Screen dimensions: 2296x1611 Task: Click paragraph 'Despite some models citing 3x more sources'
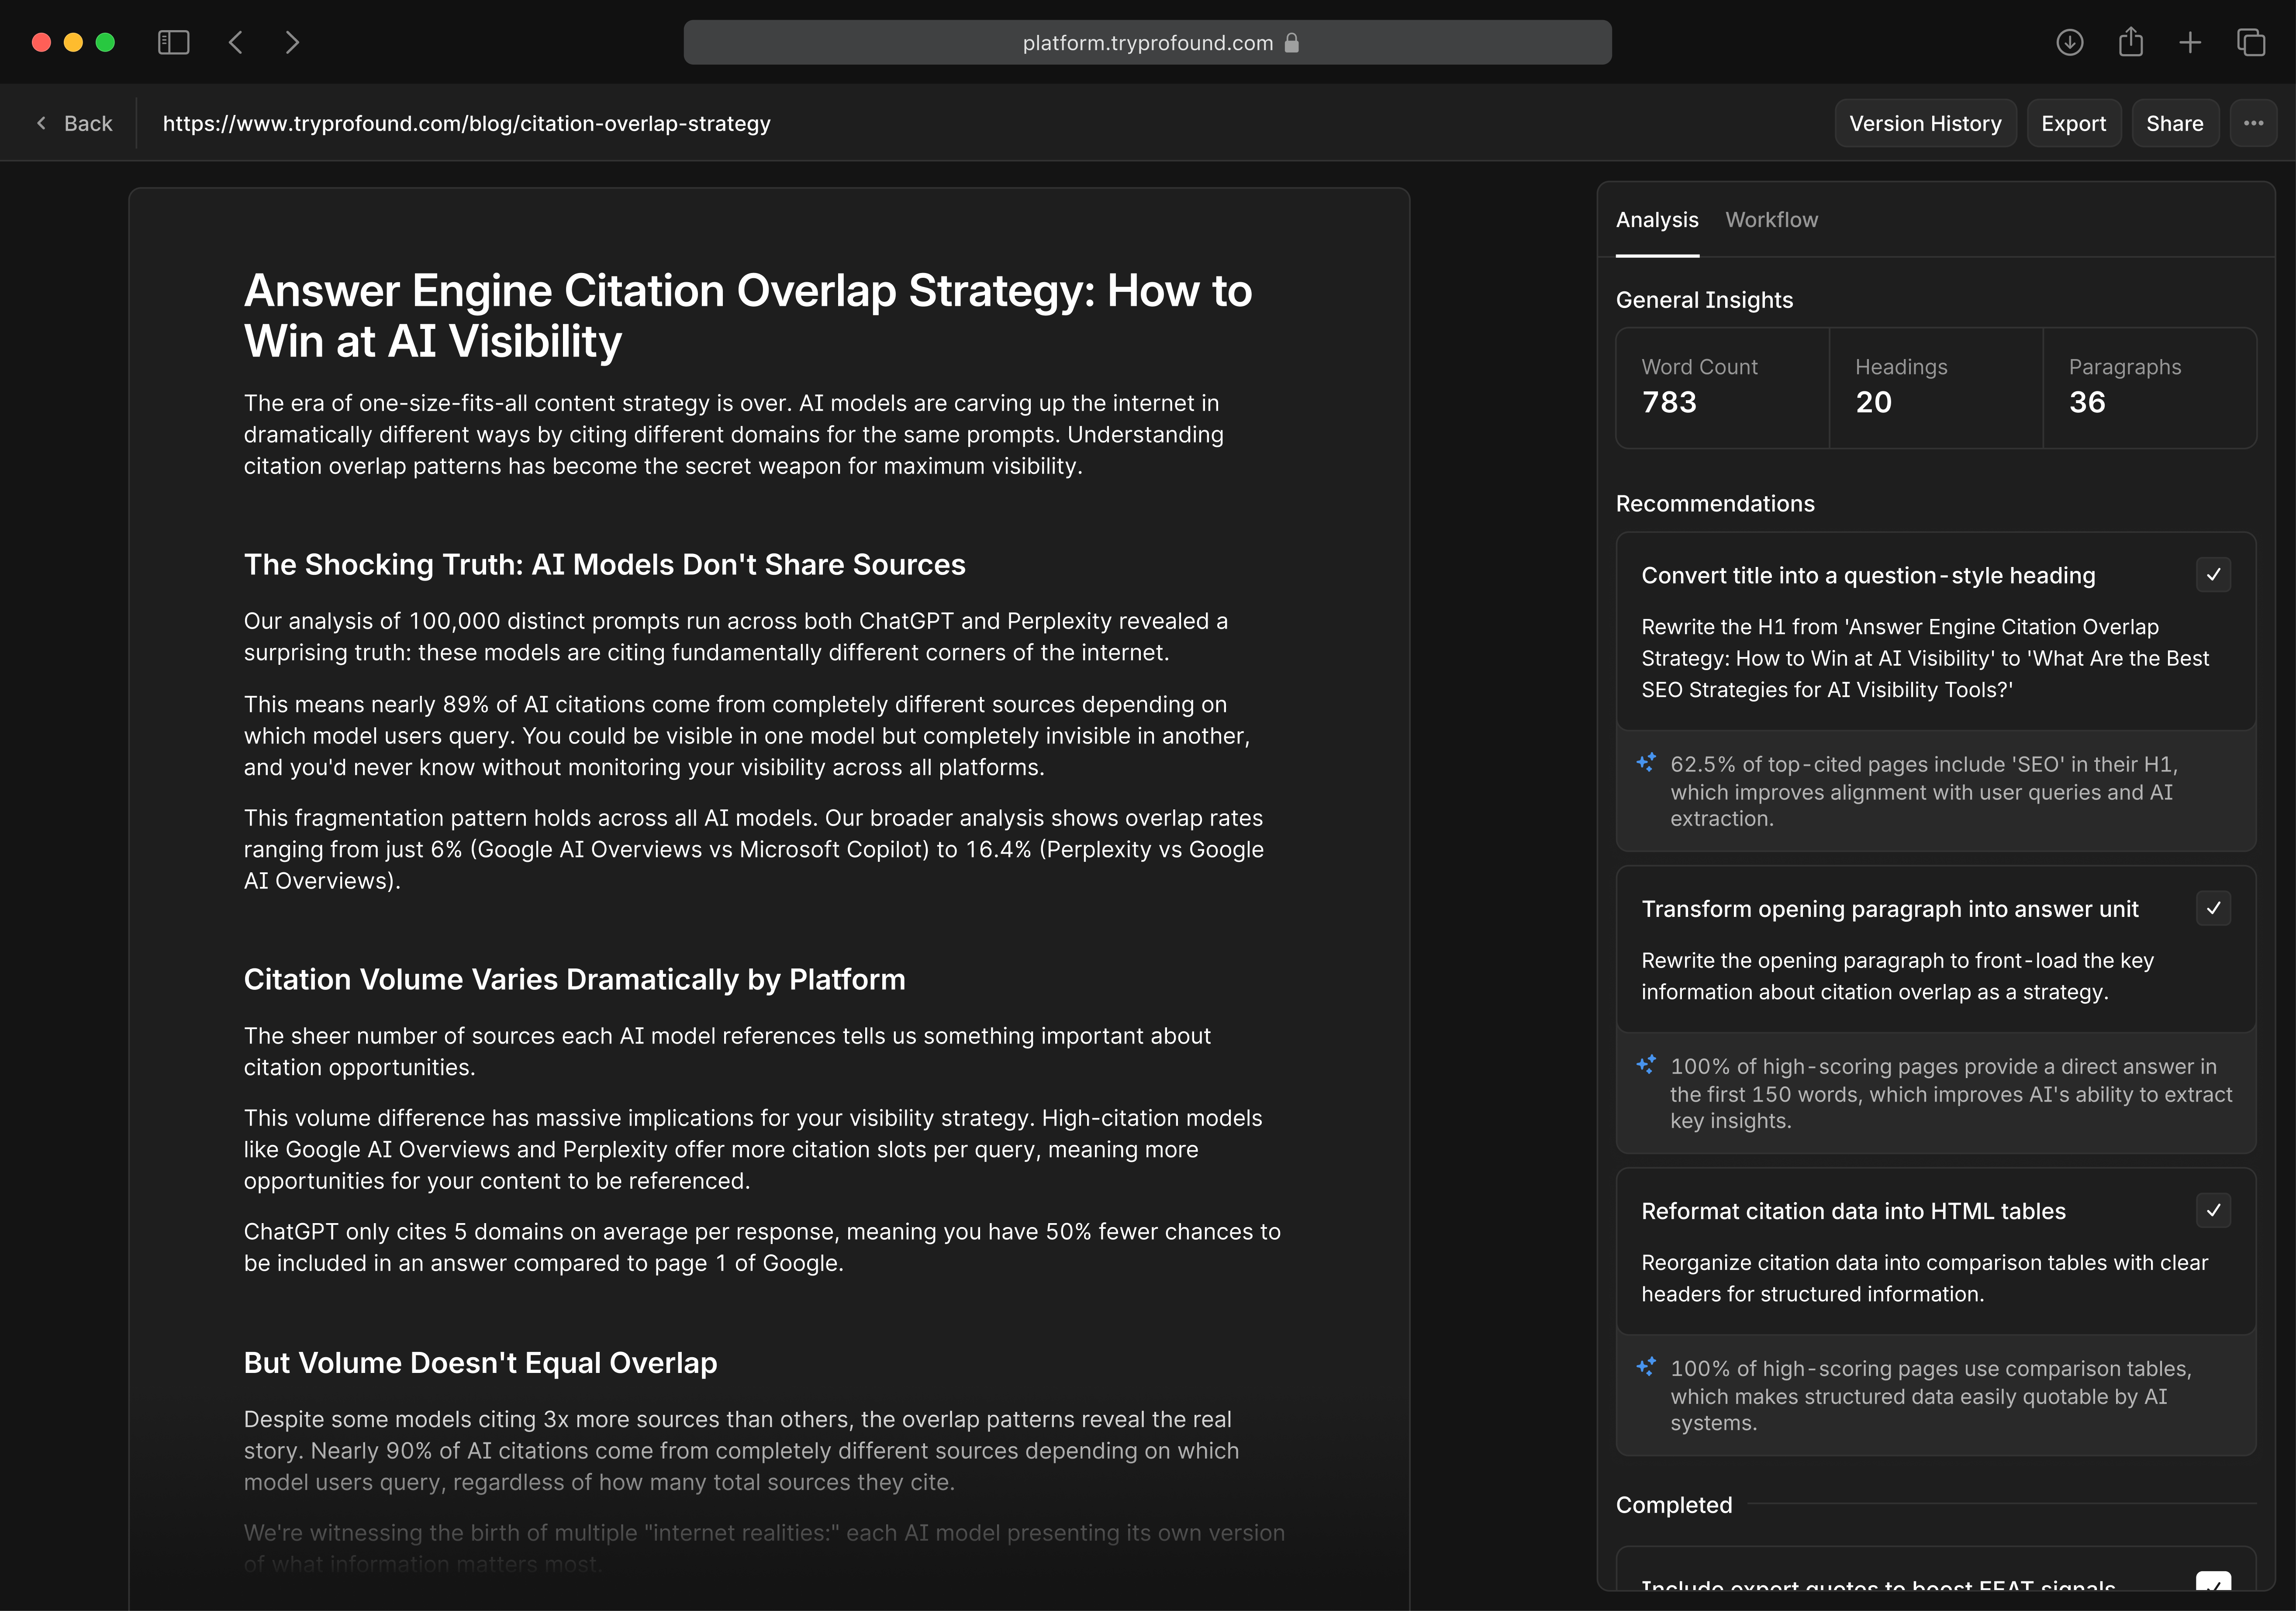point(741,1451)
